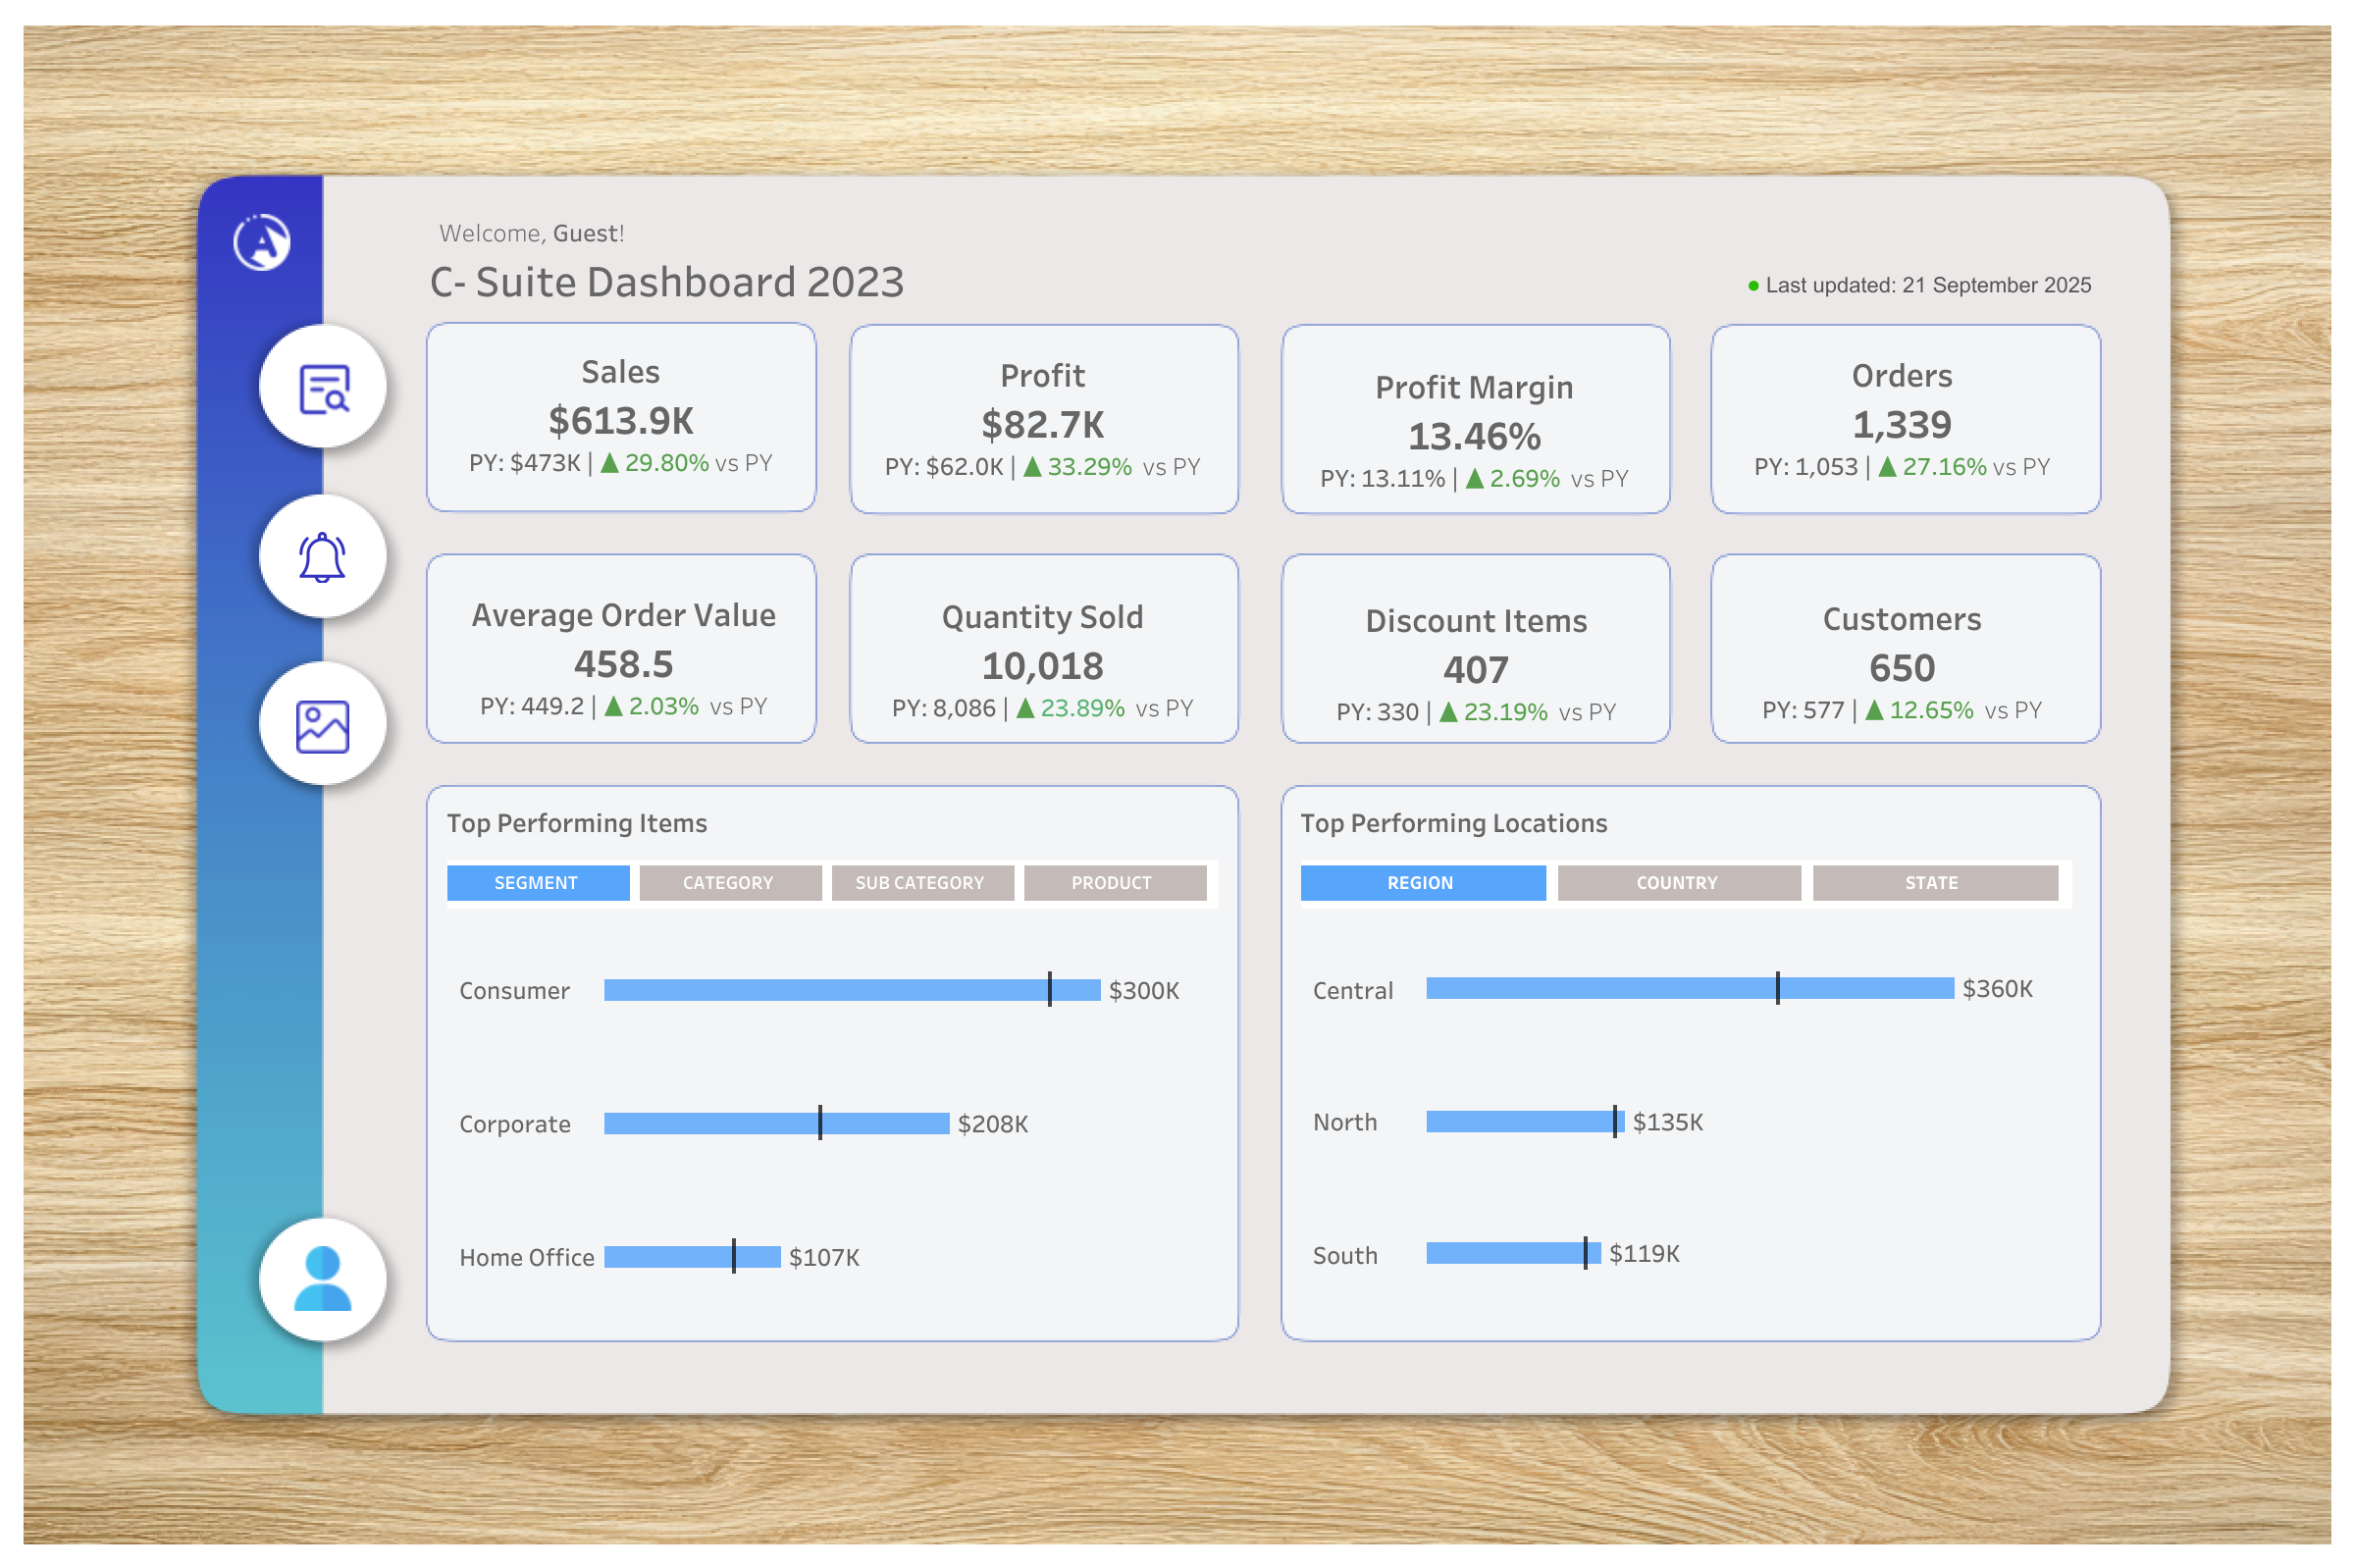Switch to the CATEGORY tab
Image resolution: width=2353 pixels, height=1568 pixels.
pos(729,882)
